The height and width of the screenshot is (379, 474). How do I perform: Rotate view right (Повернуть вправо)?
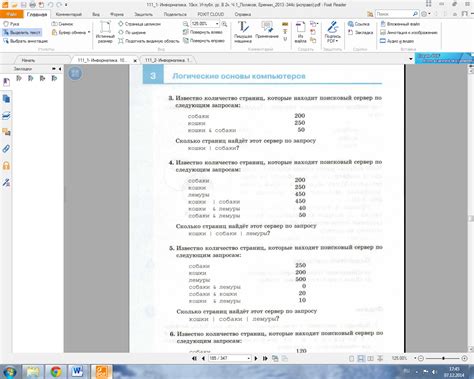tap(204, 41)
